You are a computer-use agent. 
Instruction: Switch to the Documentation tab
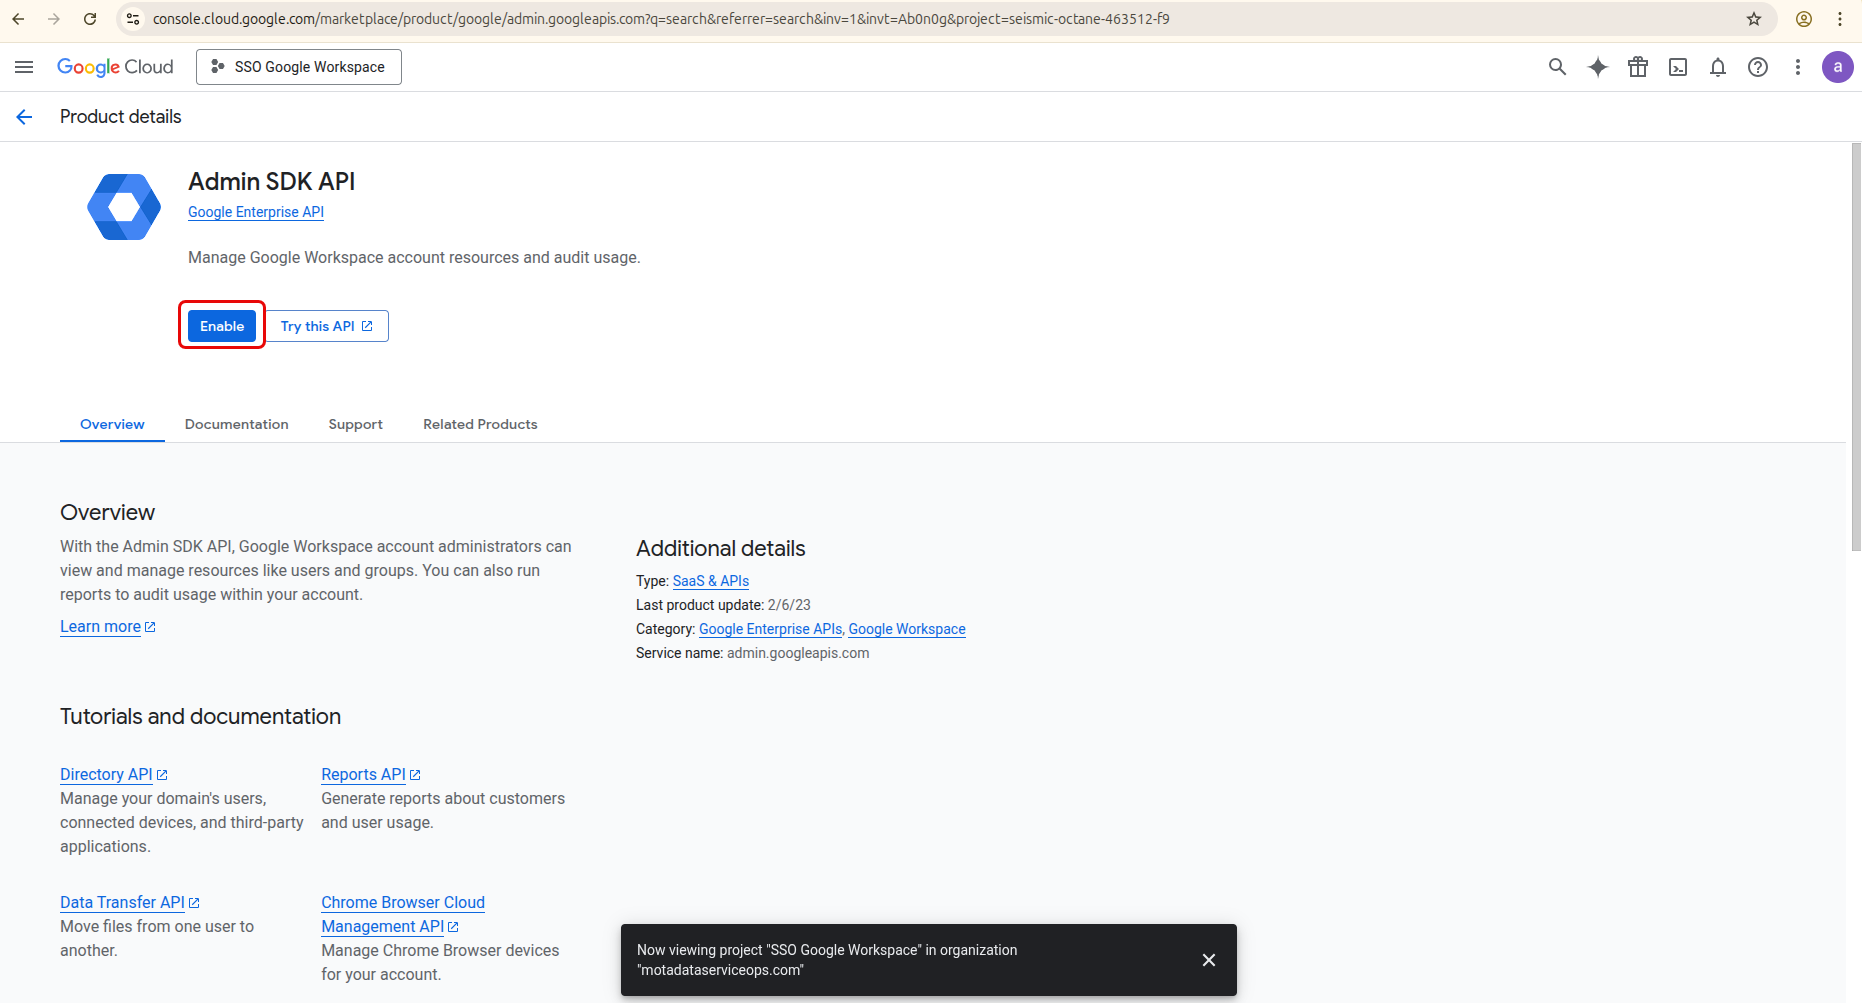point(236,424)
